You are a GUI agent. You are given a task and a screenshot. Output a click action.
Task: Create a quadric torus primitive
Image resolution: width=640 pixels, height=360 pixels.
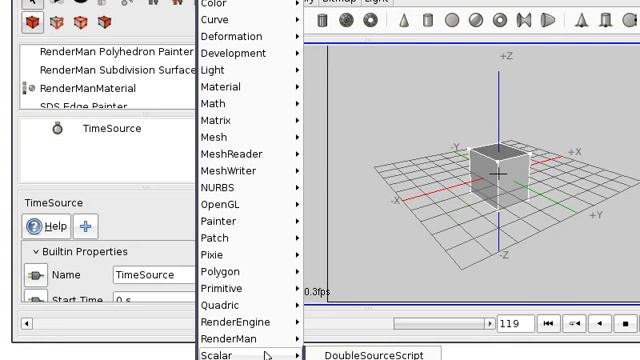500,20
